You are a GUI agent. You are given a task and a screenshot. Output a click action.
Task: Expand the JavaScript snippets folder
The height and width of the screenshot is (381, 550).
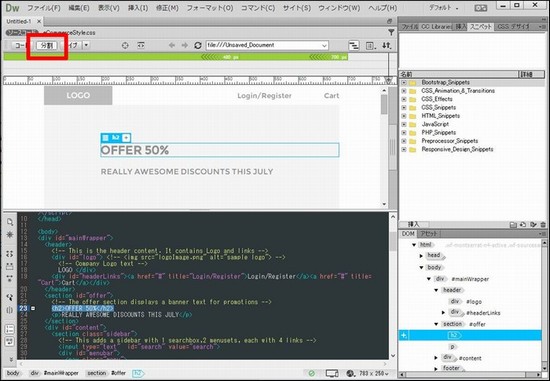[x=404, y=125]
